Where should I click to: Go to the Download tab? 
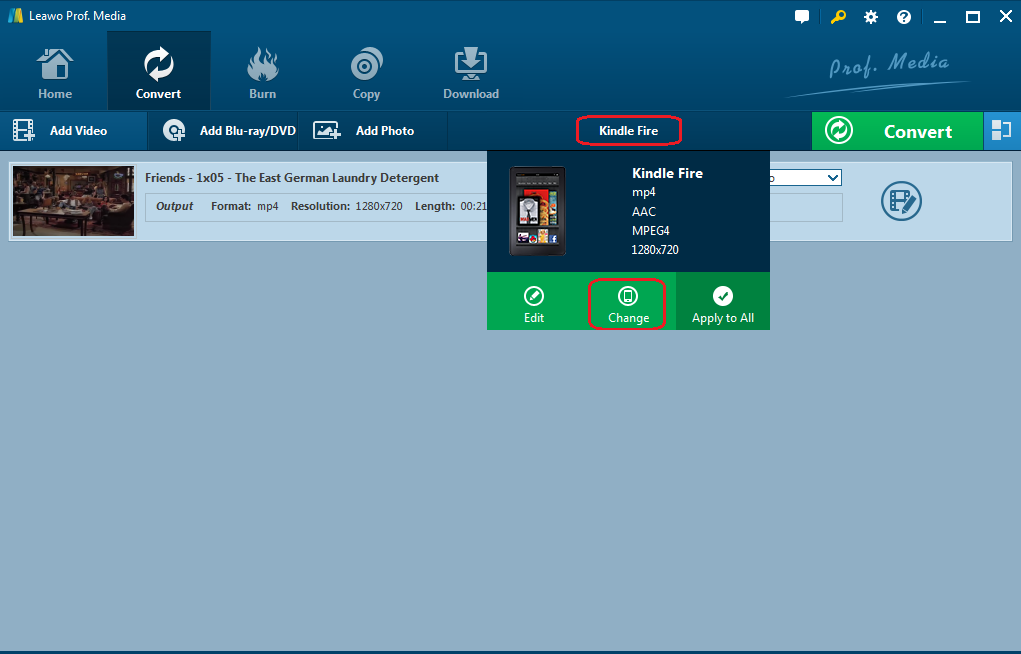coord(471,74)
